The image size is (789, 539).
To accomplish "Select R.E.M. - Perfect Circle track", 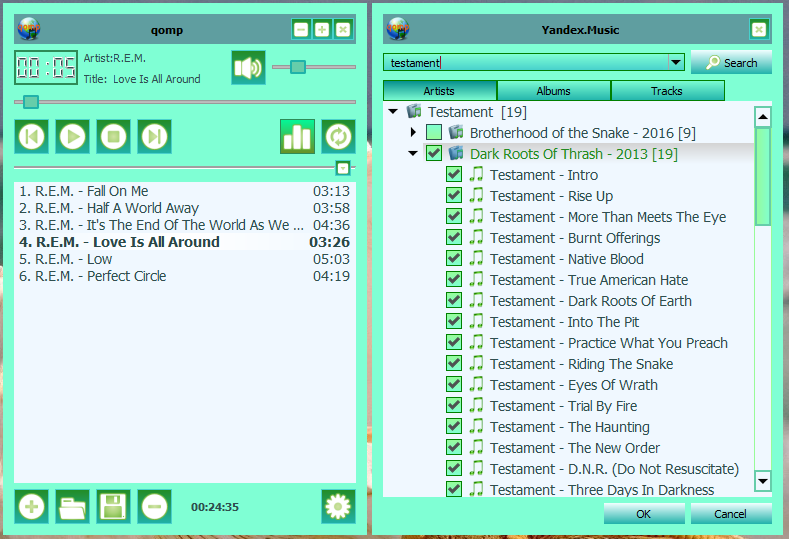I will [185, 276].
